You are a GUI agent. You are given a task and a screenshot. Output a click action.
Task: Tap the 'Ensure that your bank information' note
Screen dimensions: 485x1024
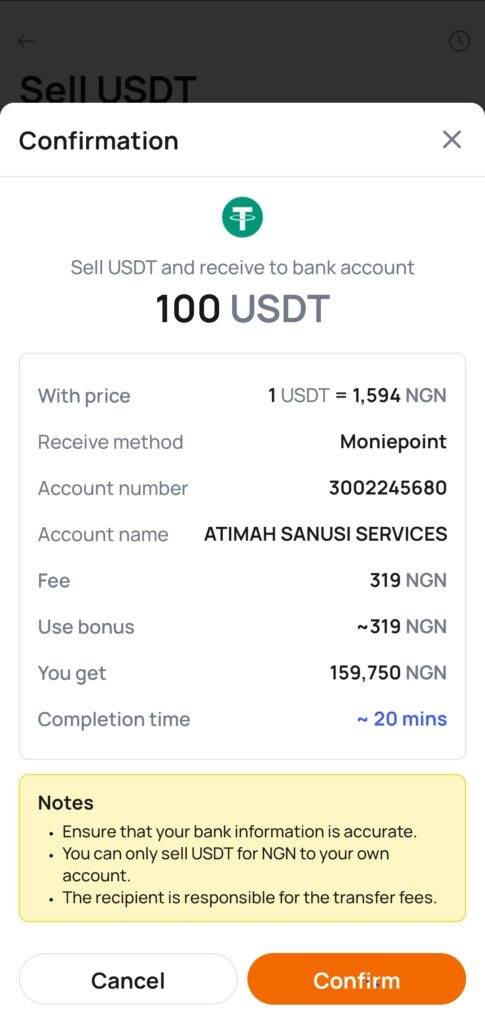[x=240, y=832]
